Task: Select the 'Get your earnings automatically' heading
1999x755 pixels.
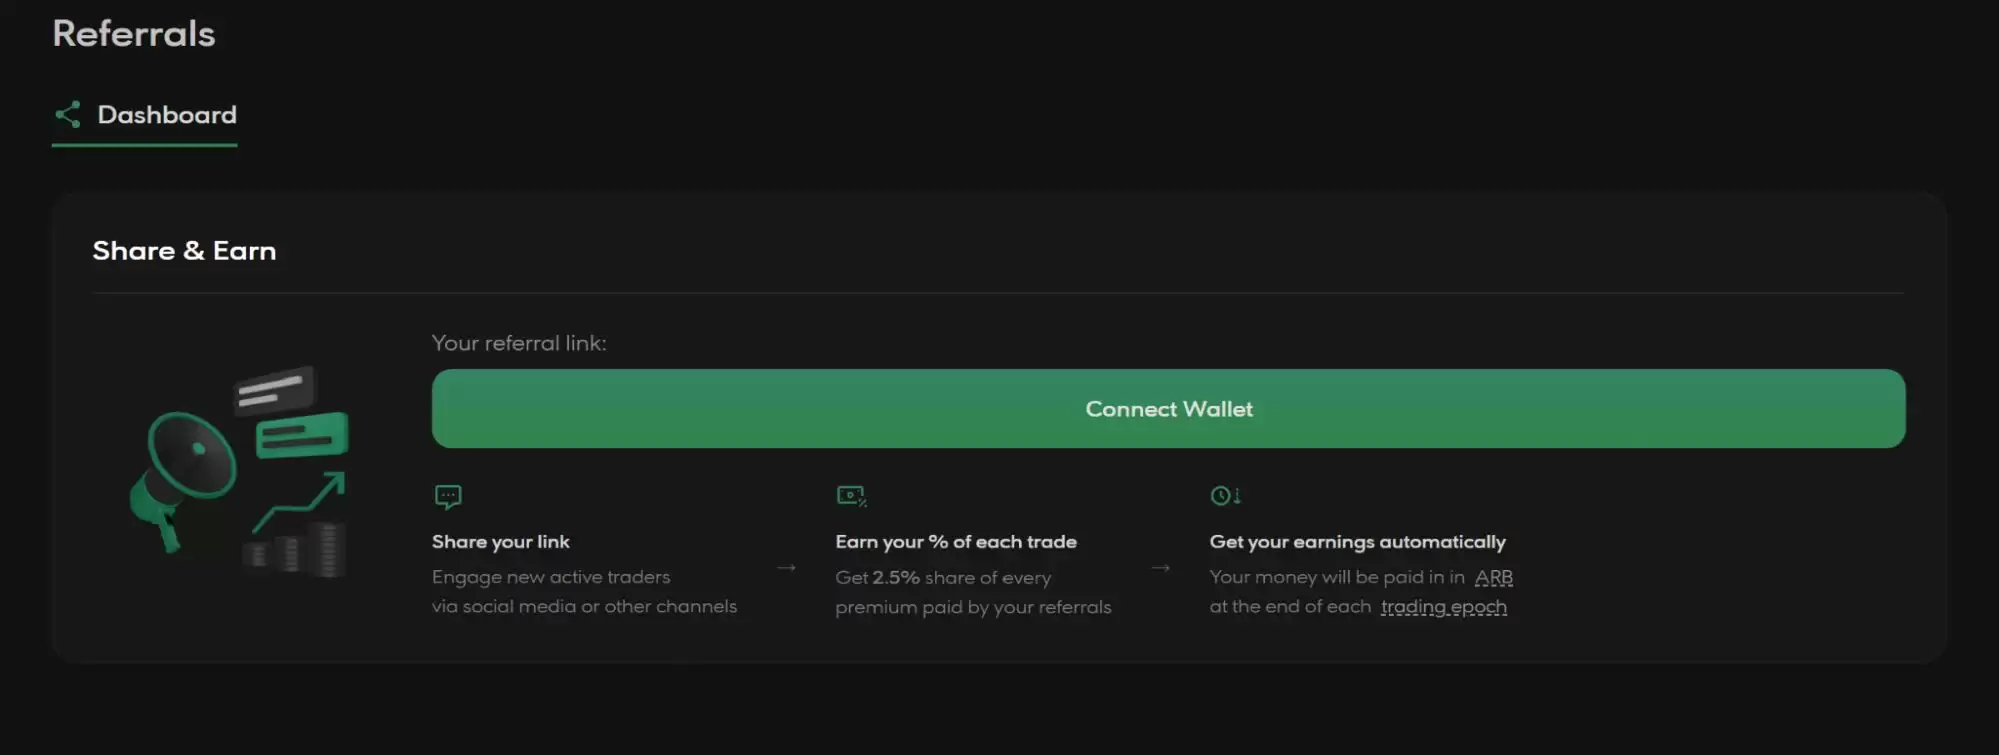Action: coord(1357,542)
